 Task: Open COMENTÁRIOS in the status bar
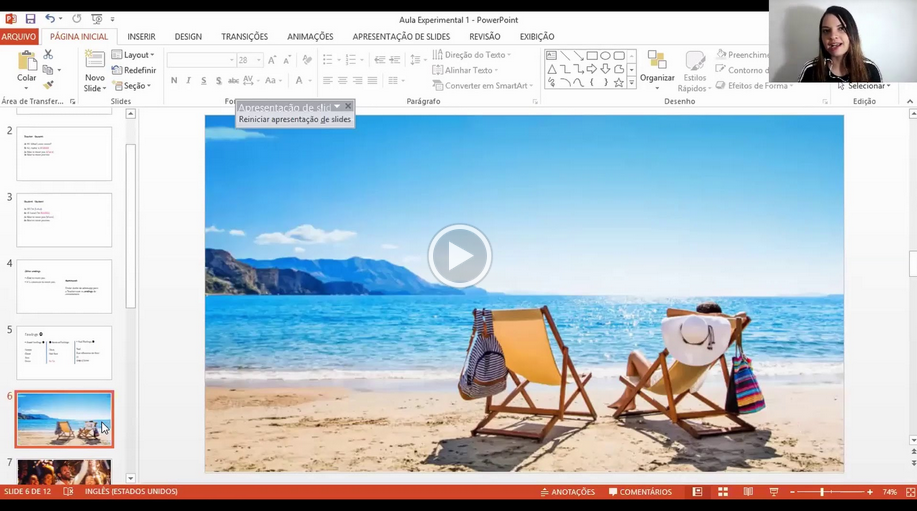pos(640,492)
